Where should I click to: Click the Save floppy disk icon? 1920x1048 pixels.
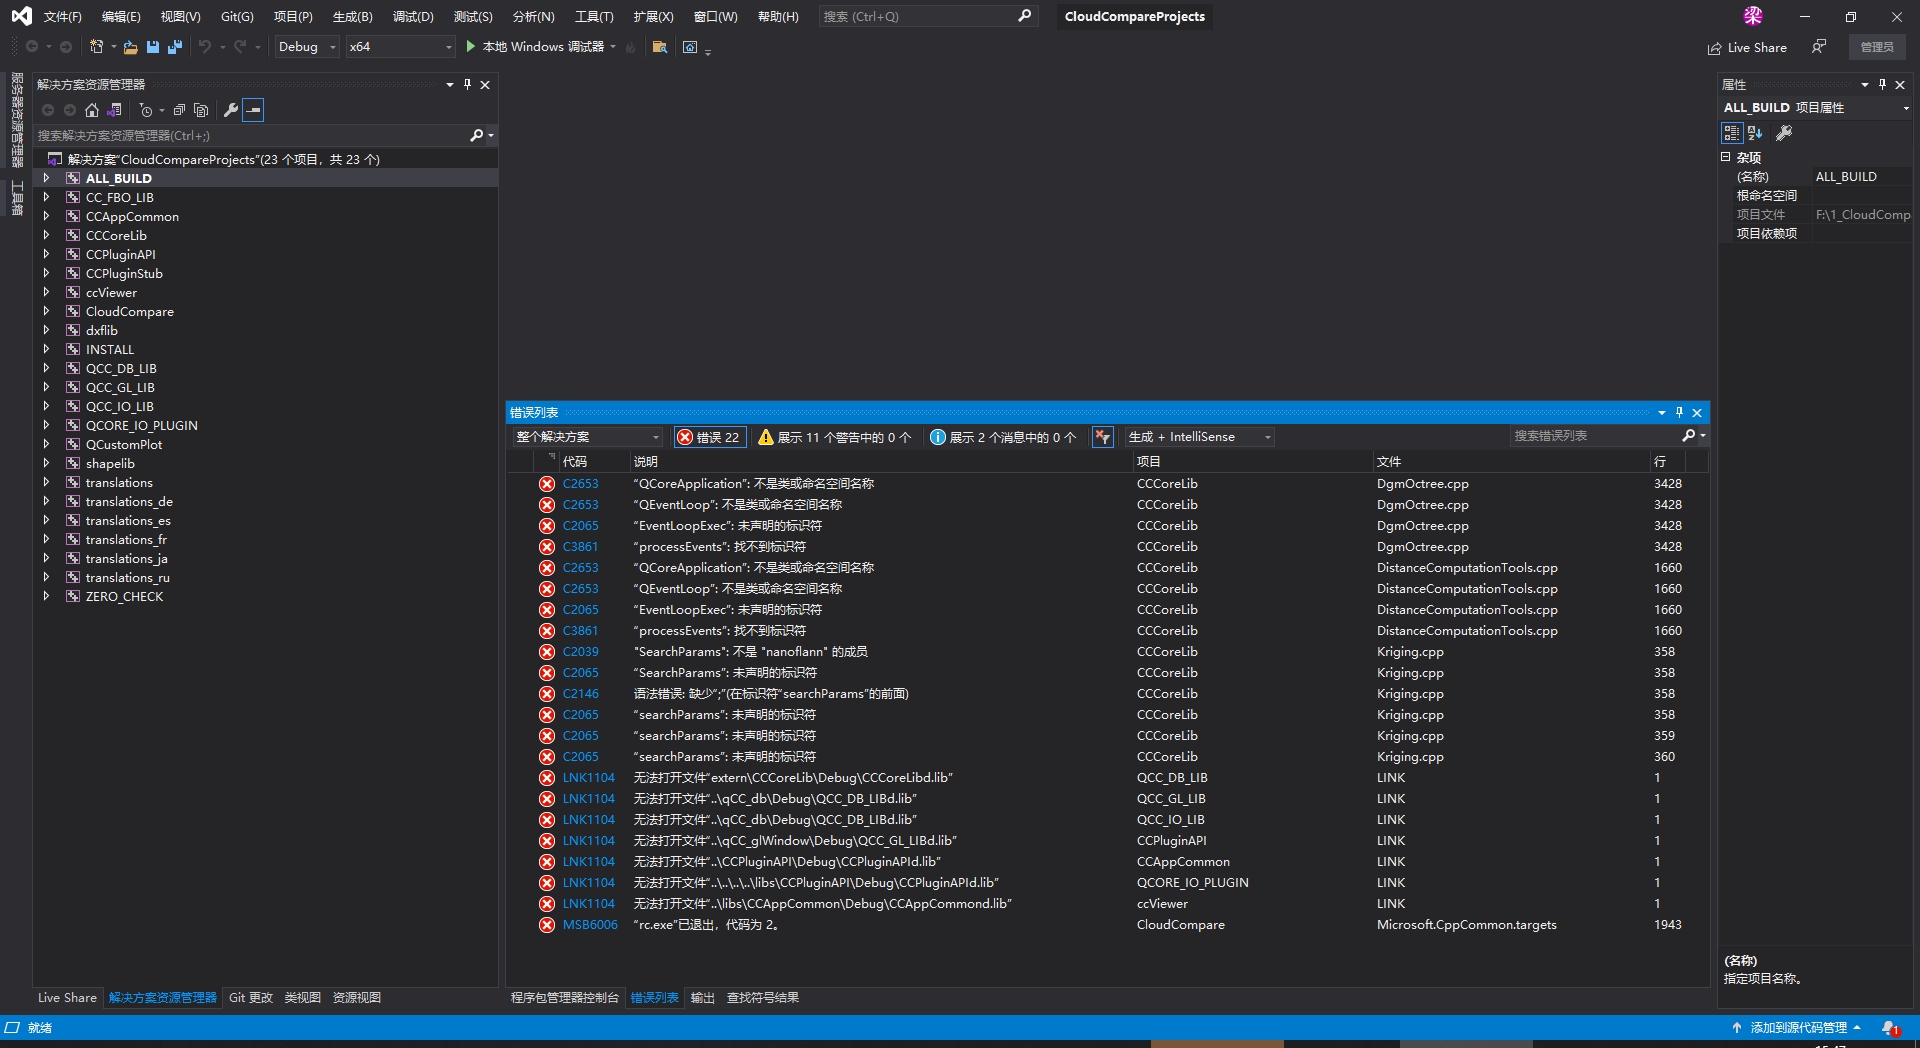click(x=153, y=47)
